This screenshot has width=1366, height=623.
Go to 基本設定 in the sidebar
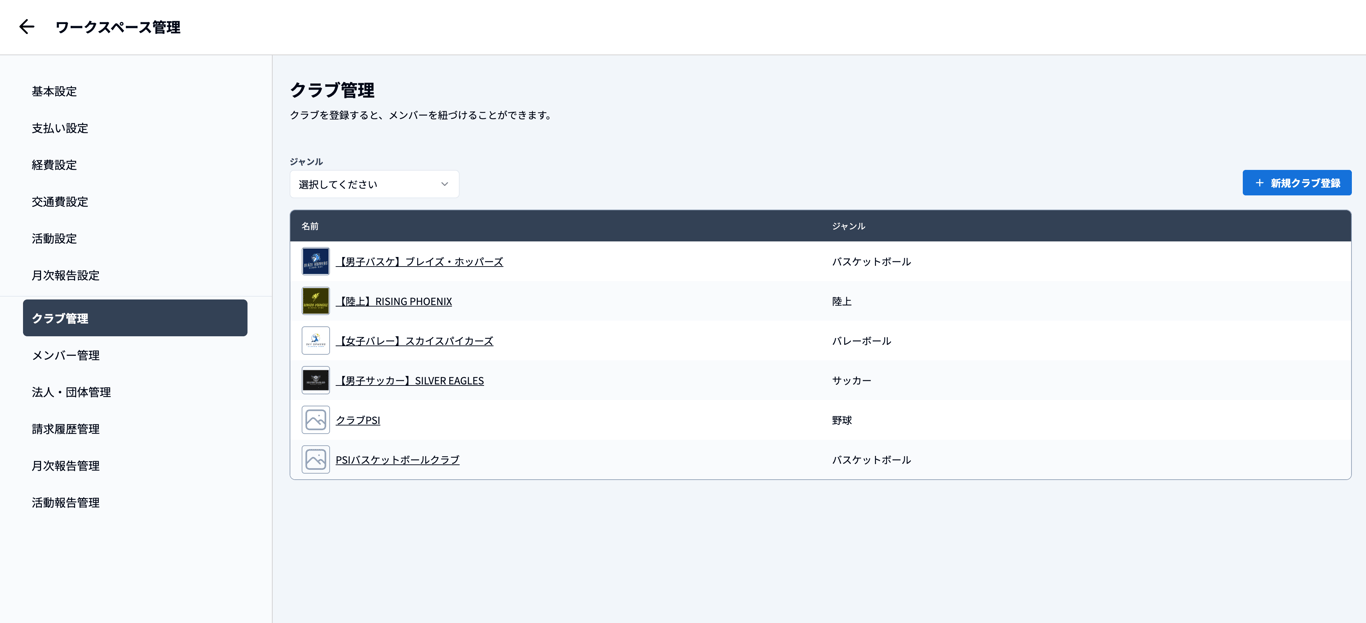pyautogui.click(x=54, y=91)
